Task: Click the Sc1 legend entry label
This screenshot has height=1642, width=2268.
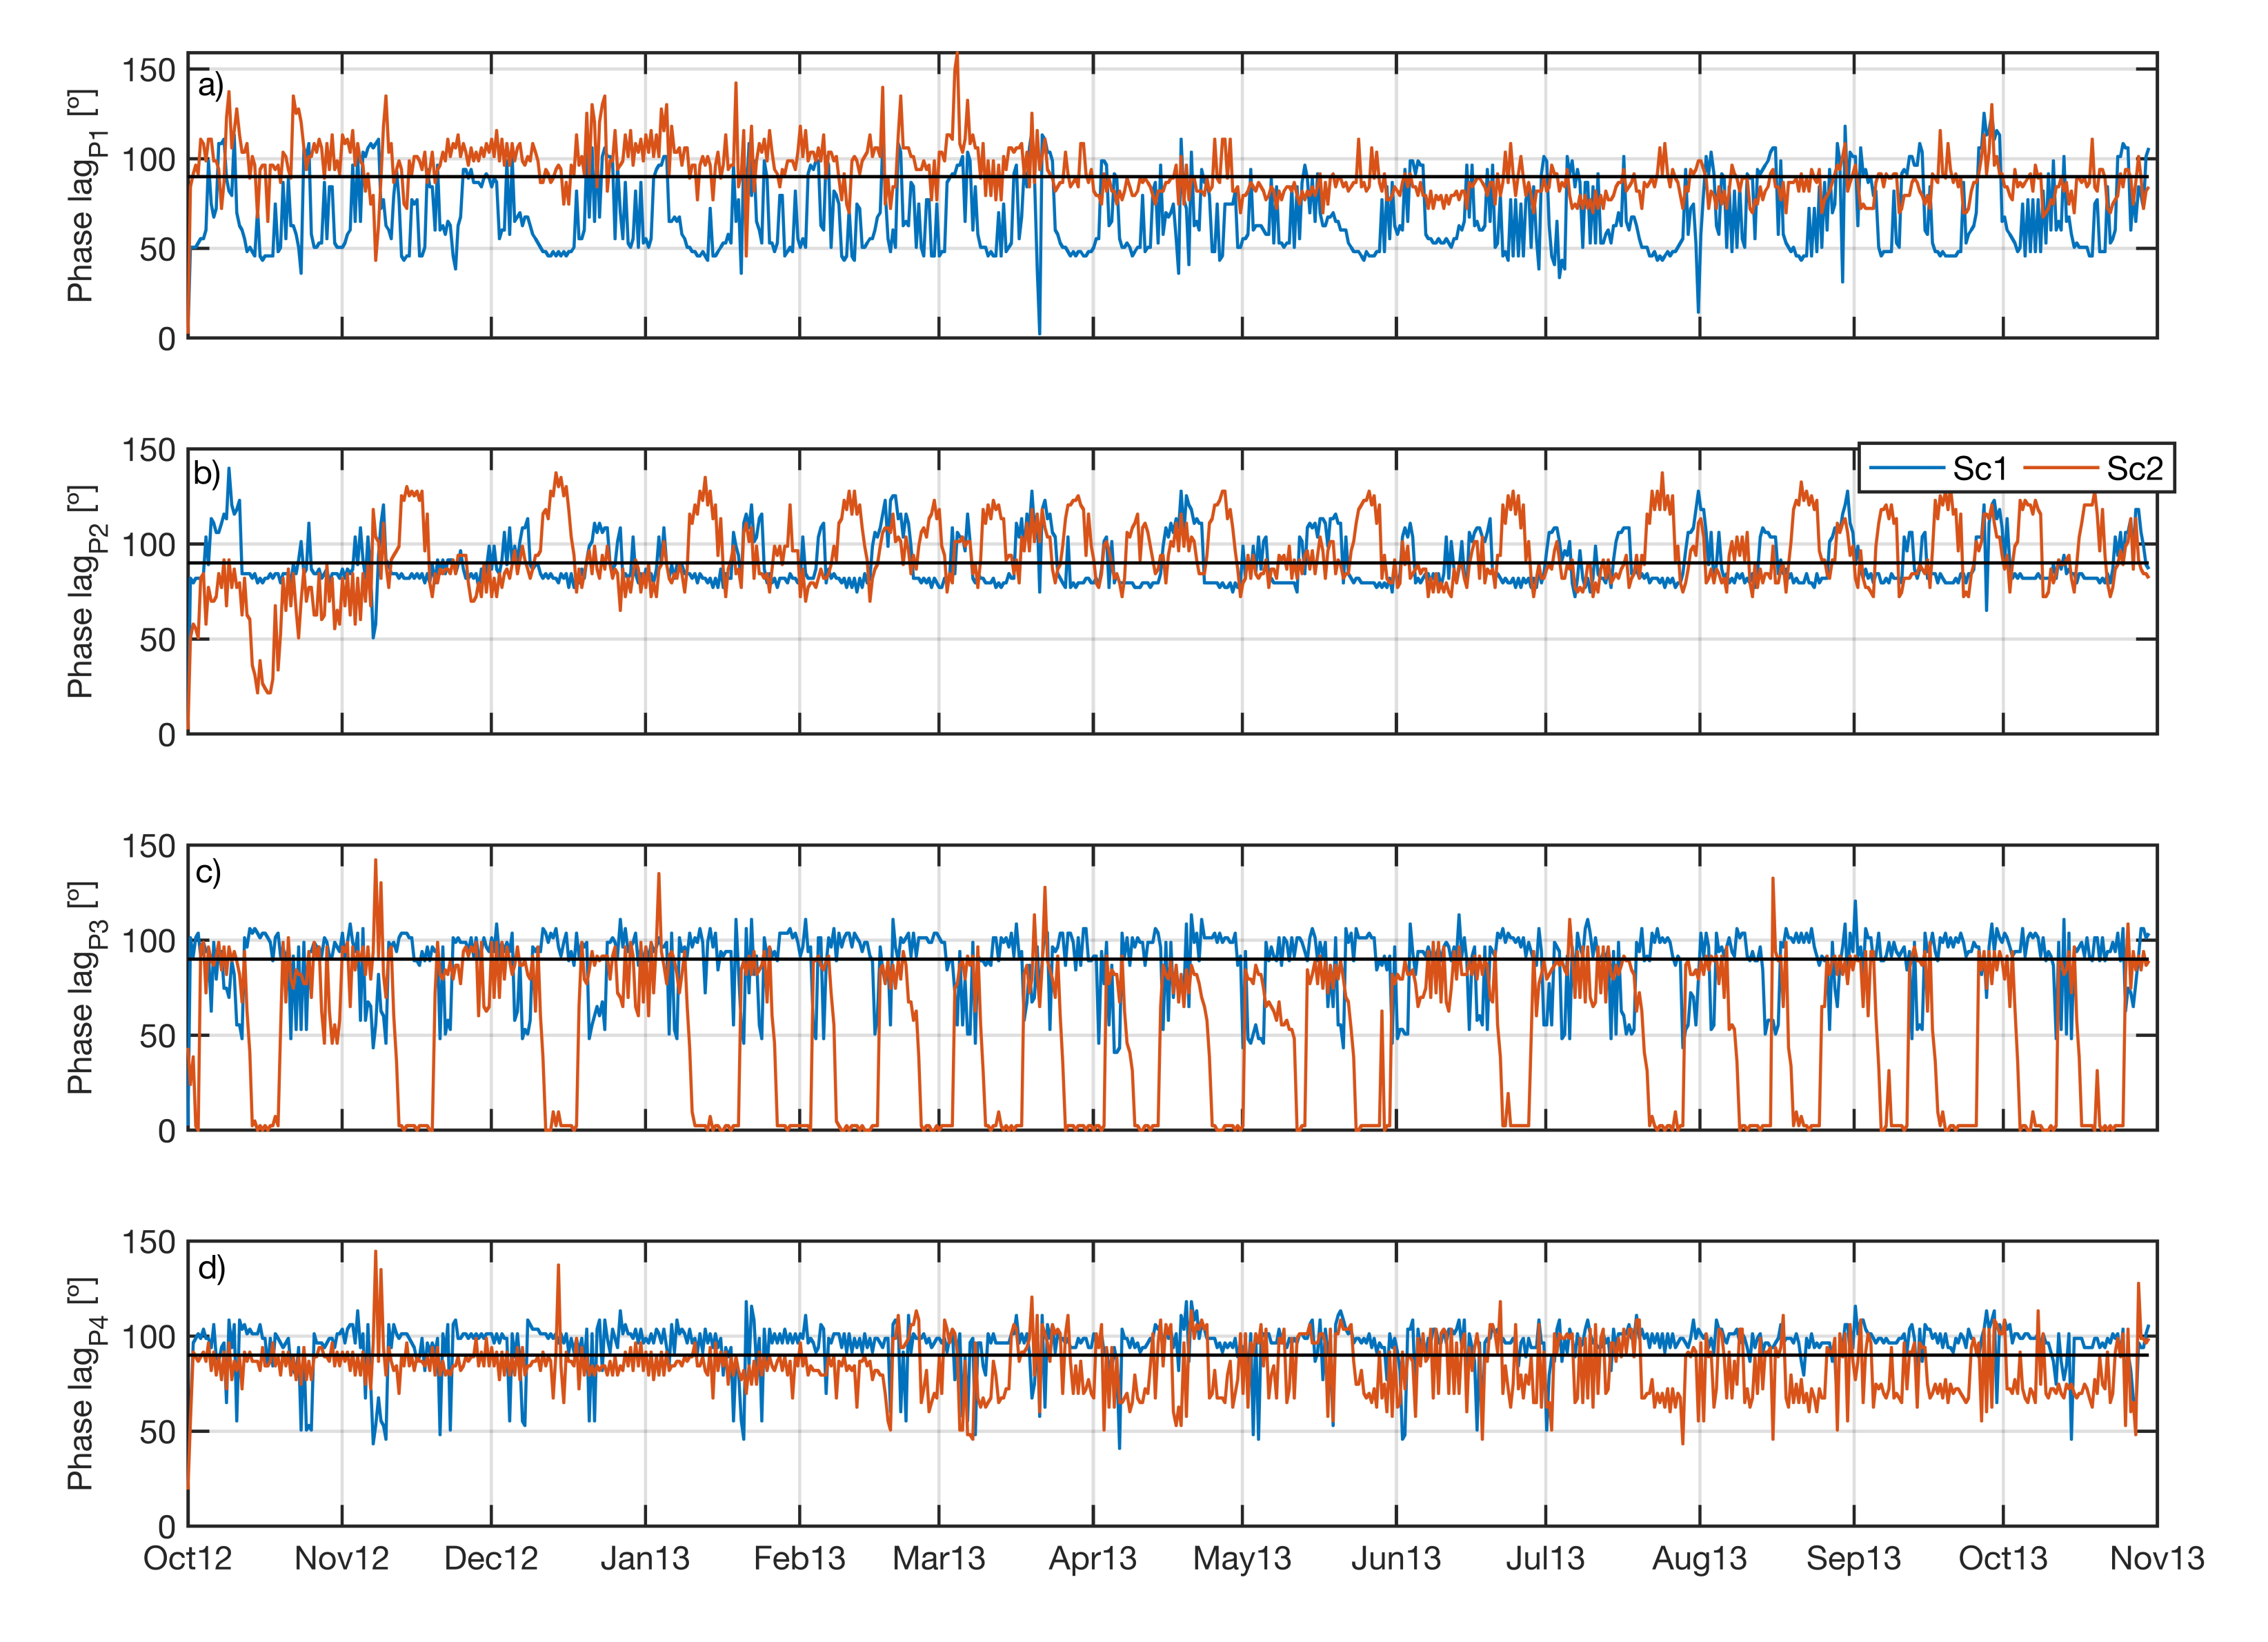Action: [x=1980, y=469]
